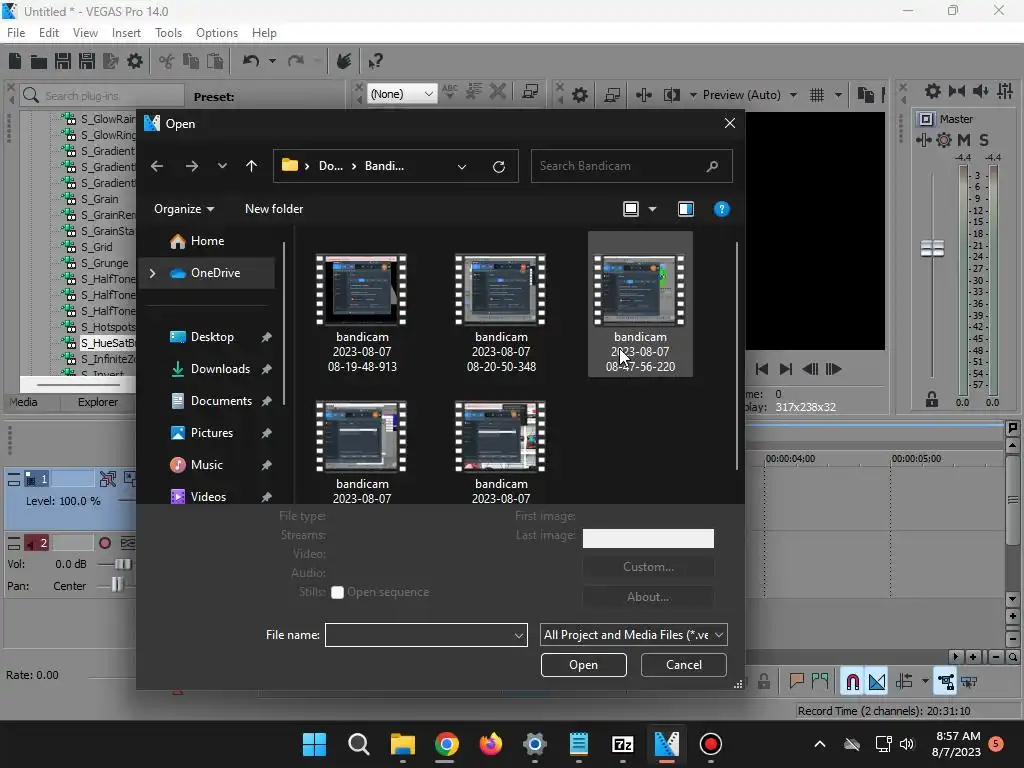
Task: Click the Go to Start playback icon
Action: 761,369
